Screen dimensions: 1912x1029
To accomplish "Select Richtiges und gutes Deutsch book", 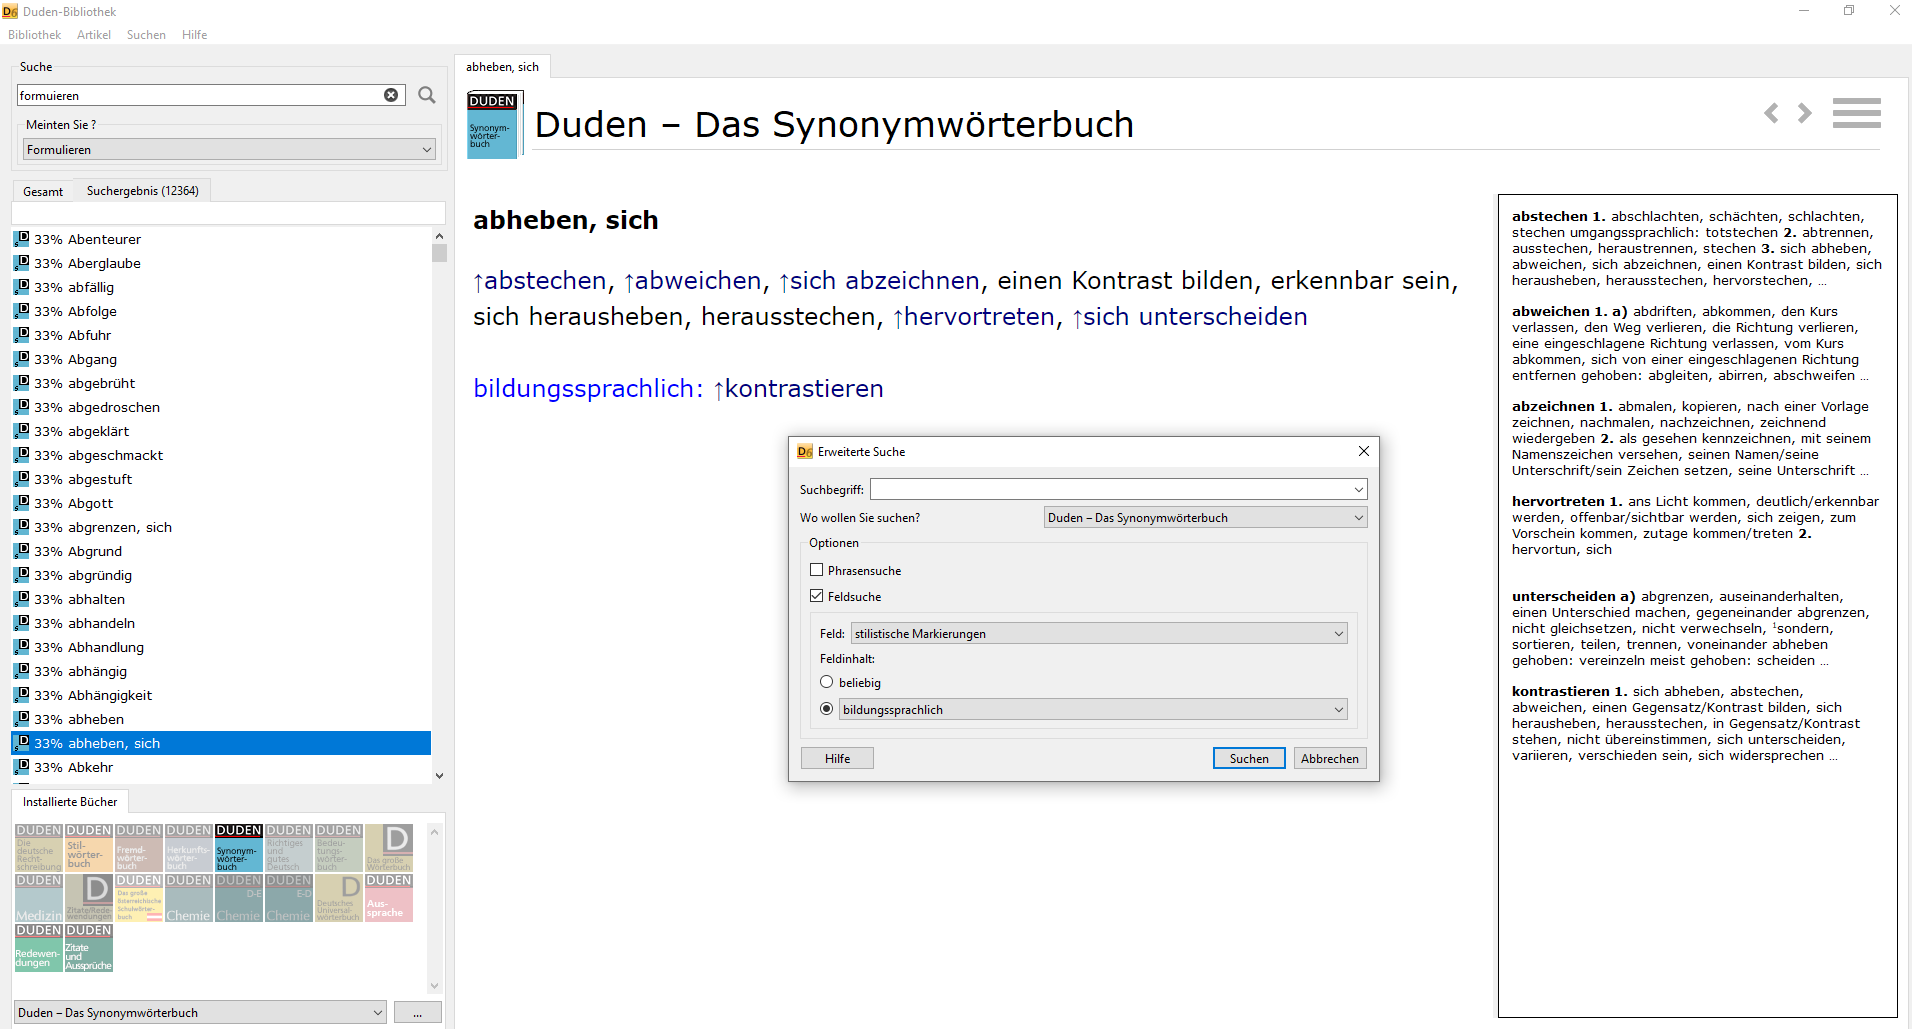I will [x=289, y=847].
